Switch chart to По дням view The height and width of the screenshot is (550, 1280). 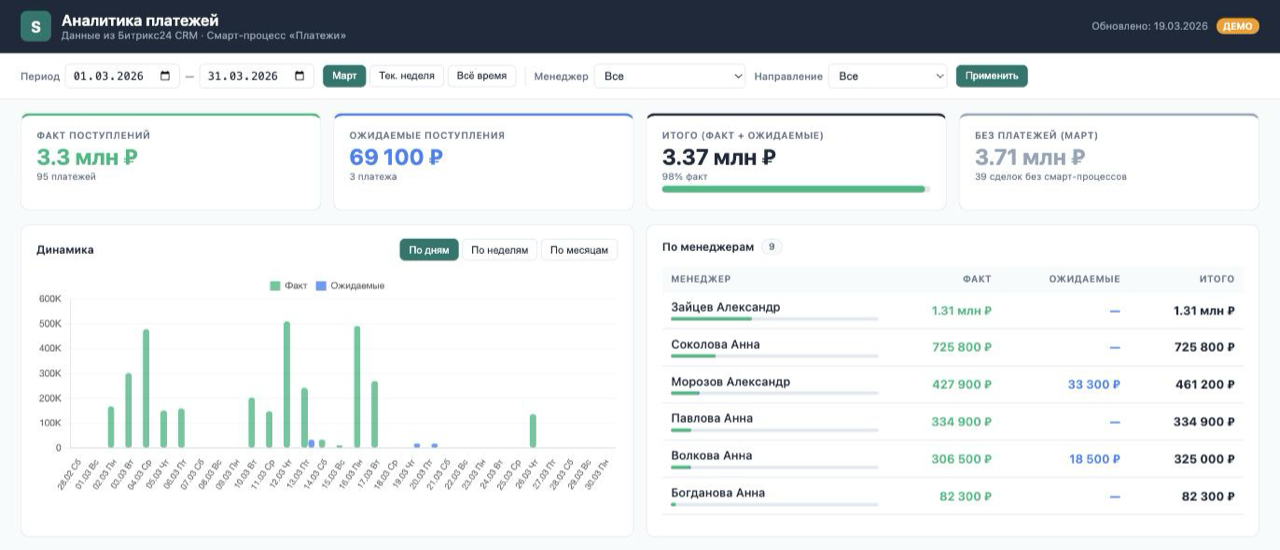click(x=429, y=250)
